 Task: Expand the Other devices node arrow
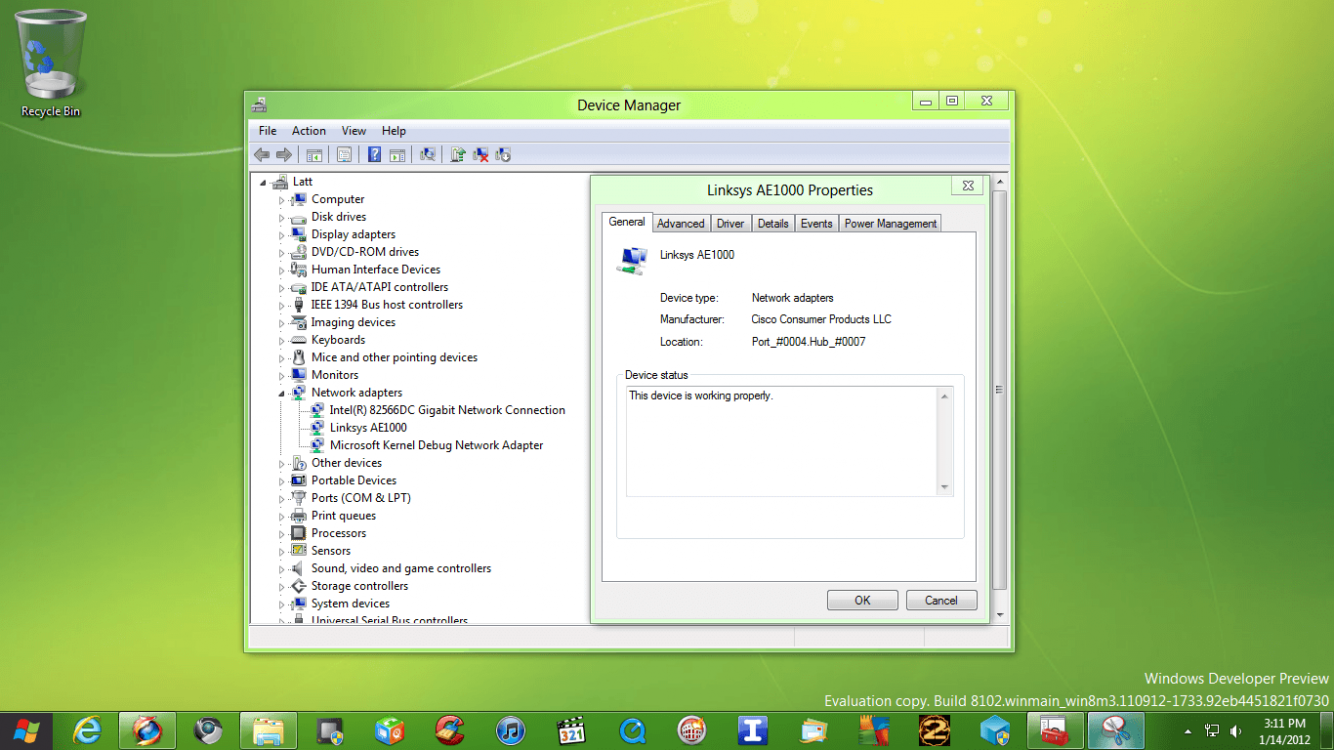click(x=282, y=464)
